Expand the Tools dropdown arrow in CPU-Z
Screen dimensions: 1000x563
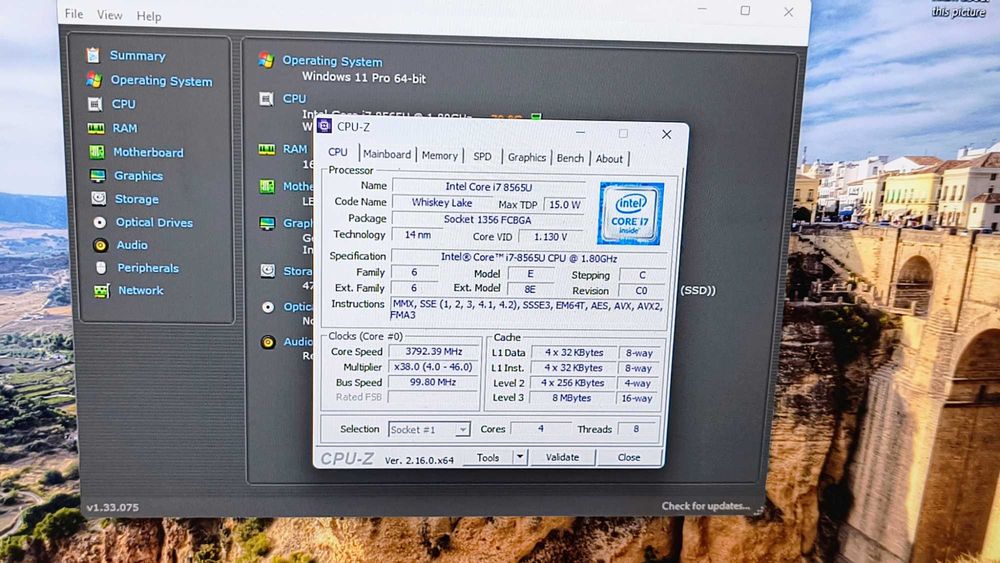tap(520, 457)
